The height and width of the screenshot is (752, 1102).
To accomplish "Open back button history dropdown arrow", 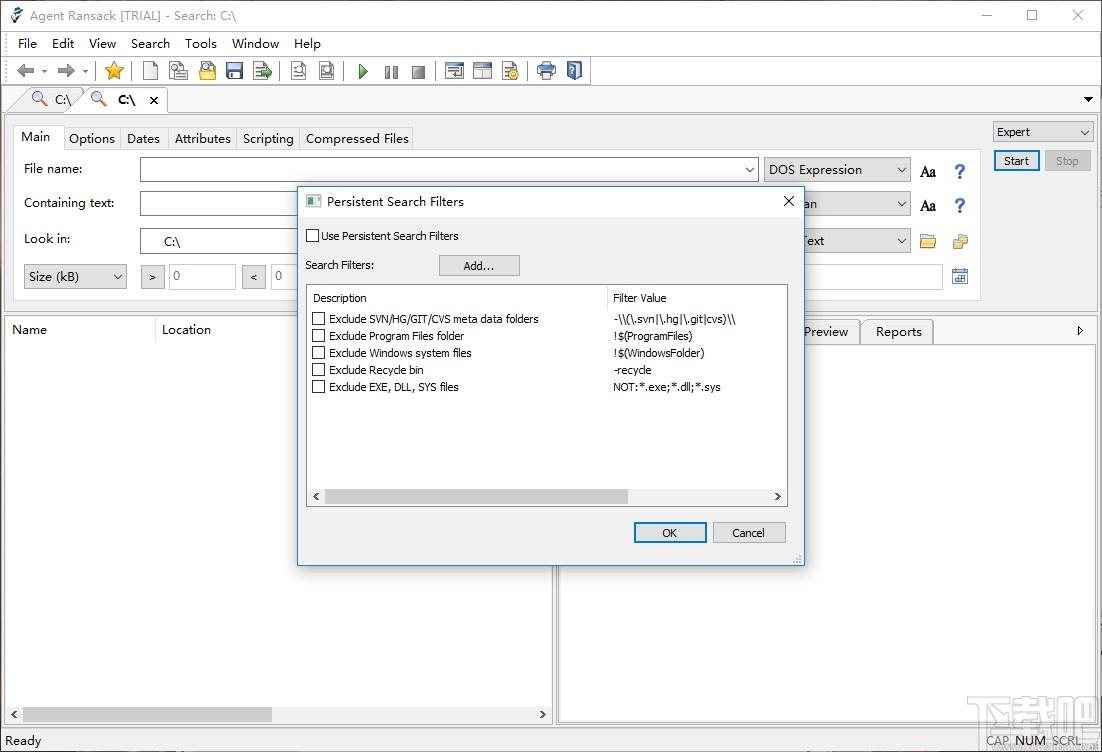I will click(x=44, y=71).
